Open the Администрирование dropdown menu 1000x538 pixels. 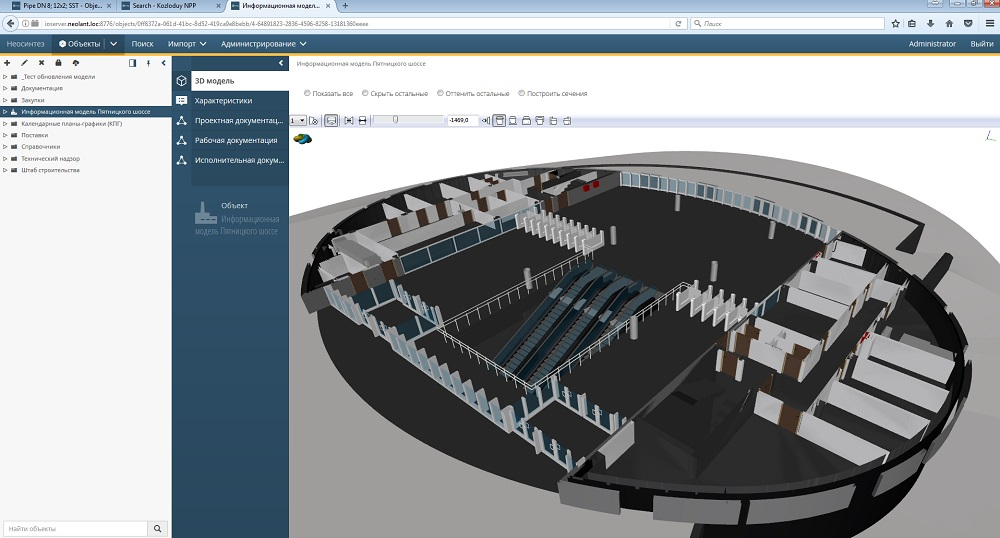[x=263, y=44]
